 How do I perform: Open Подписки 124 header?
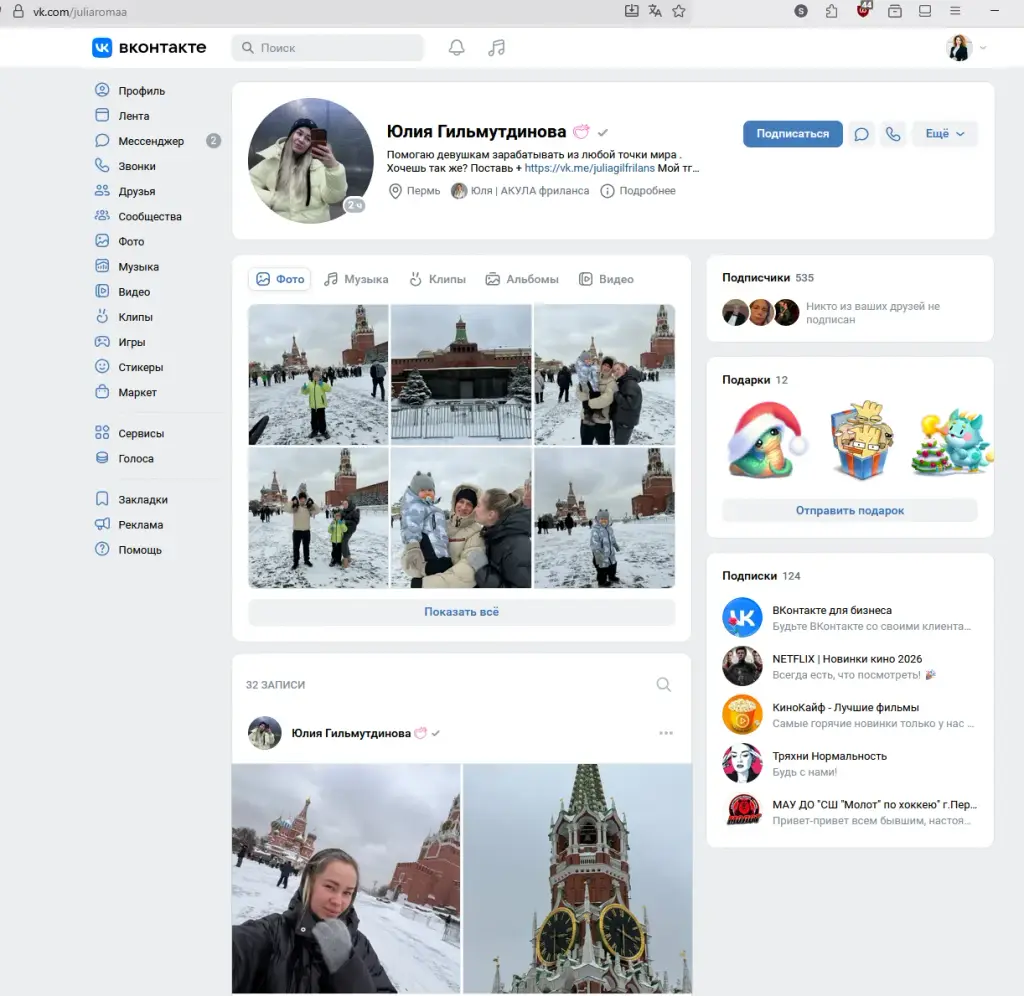(761, 575)
